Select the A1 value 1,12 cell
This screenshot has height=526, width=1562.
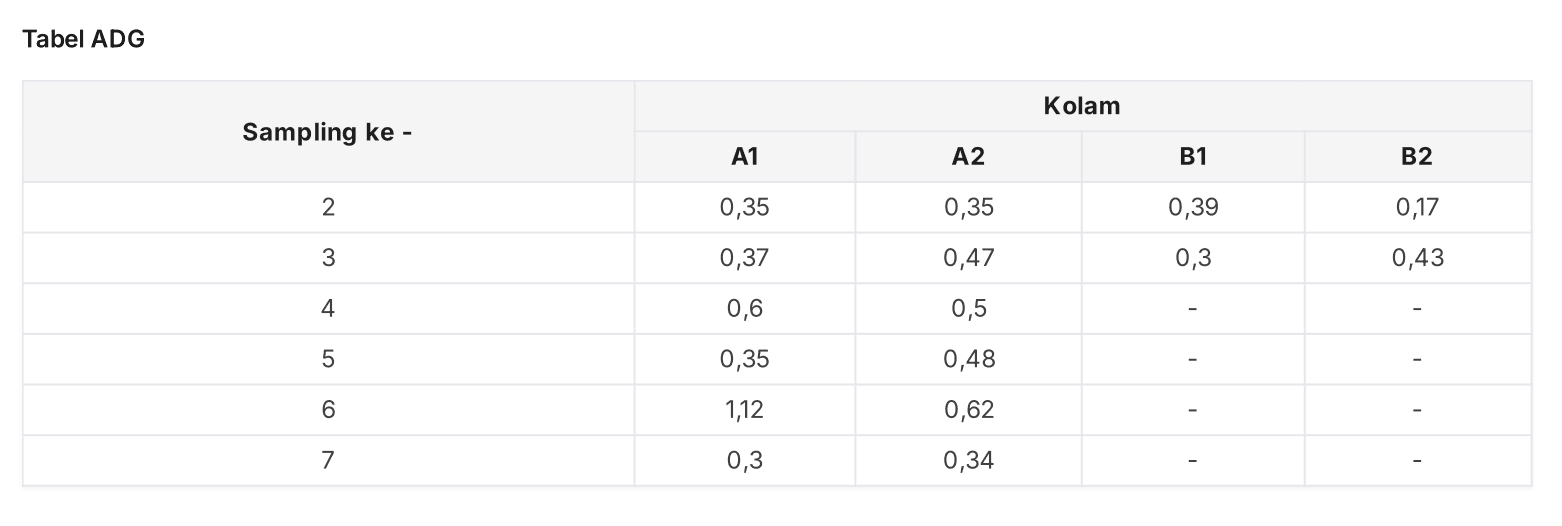point(745,410)
